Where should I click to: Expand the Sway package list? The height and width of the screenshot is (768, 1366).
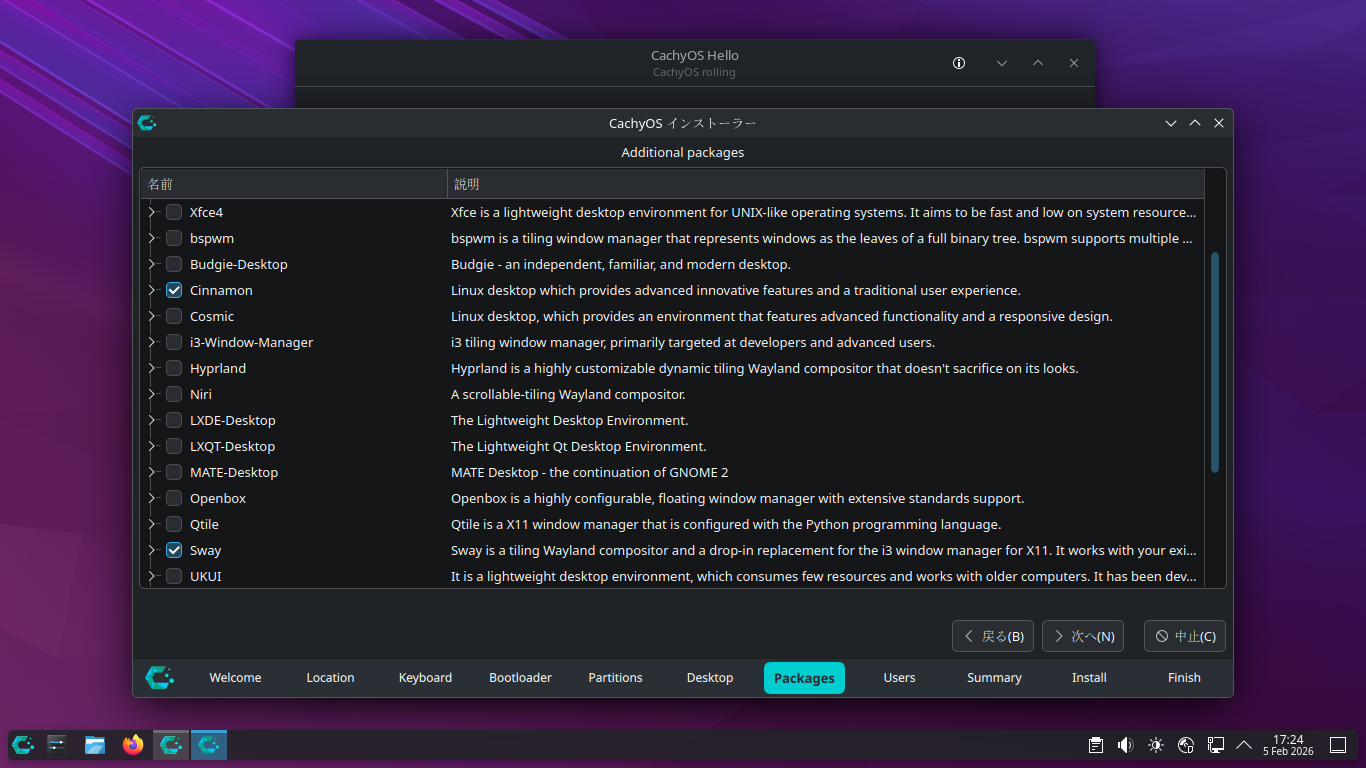[153, 550]
